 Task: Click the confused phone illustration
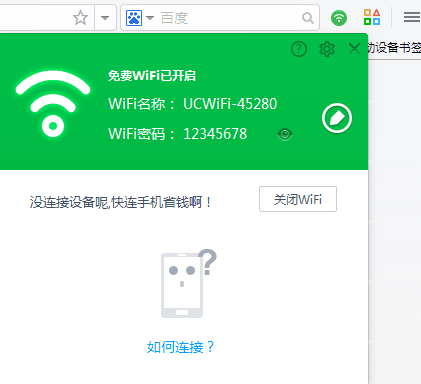[x=188, y=283]
